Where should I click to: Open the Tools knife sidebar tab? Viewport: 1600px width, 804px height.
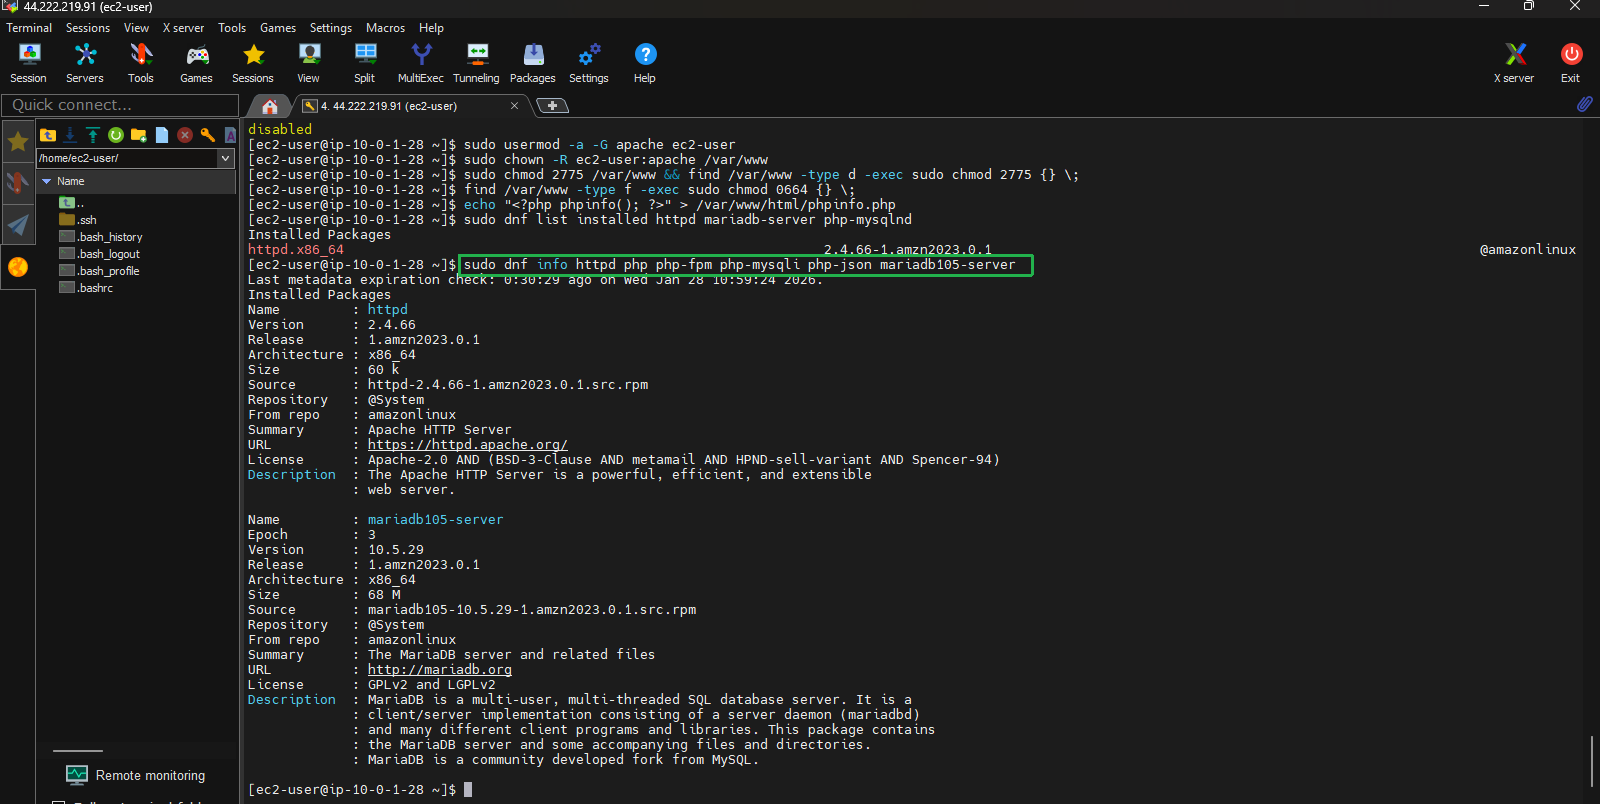coord(18,183)
